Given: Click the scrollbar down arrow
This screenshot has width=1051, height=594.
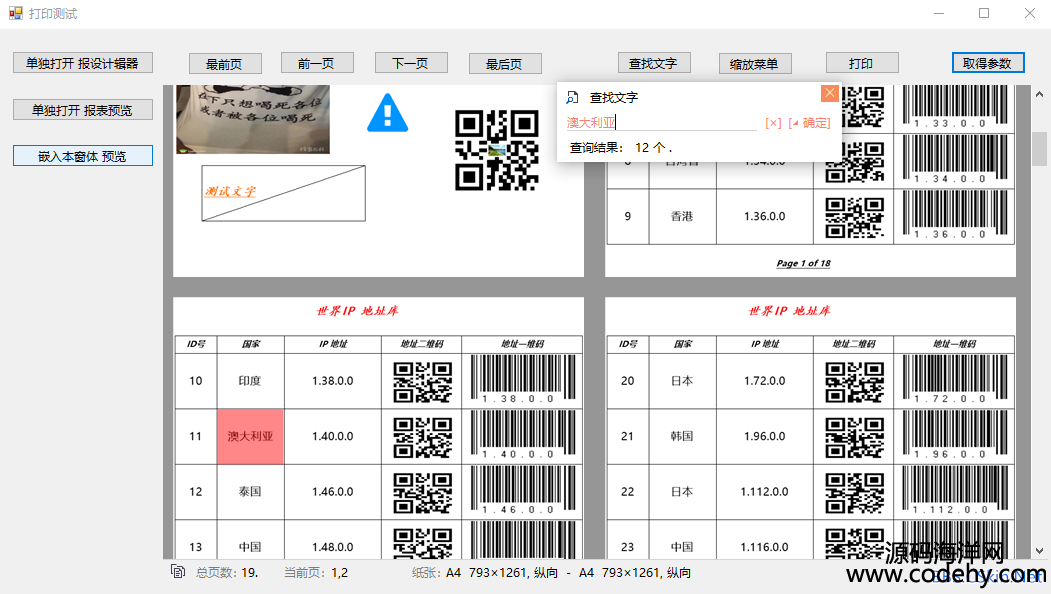Looking at the screenshot, I should click(1039, 551).
